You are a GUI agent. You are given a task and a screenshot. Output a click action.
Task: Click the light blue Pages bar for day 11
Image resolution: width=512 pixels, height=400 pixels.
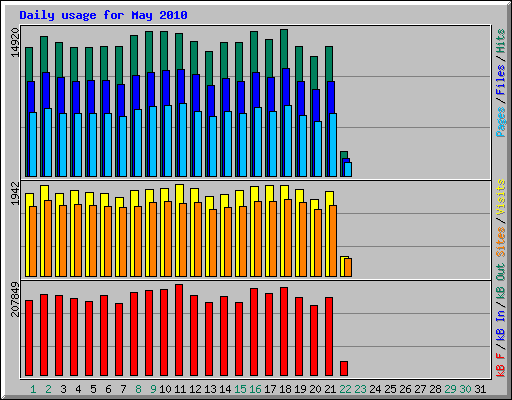pyautogui.click(x=183, y=140)
